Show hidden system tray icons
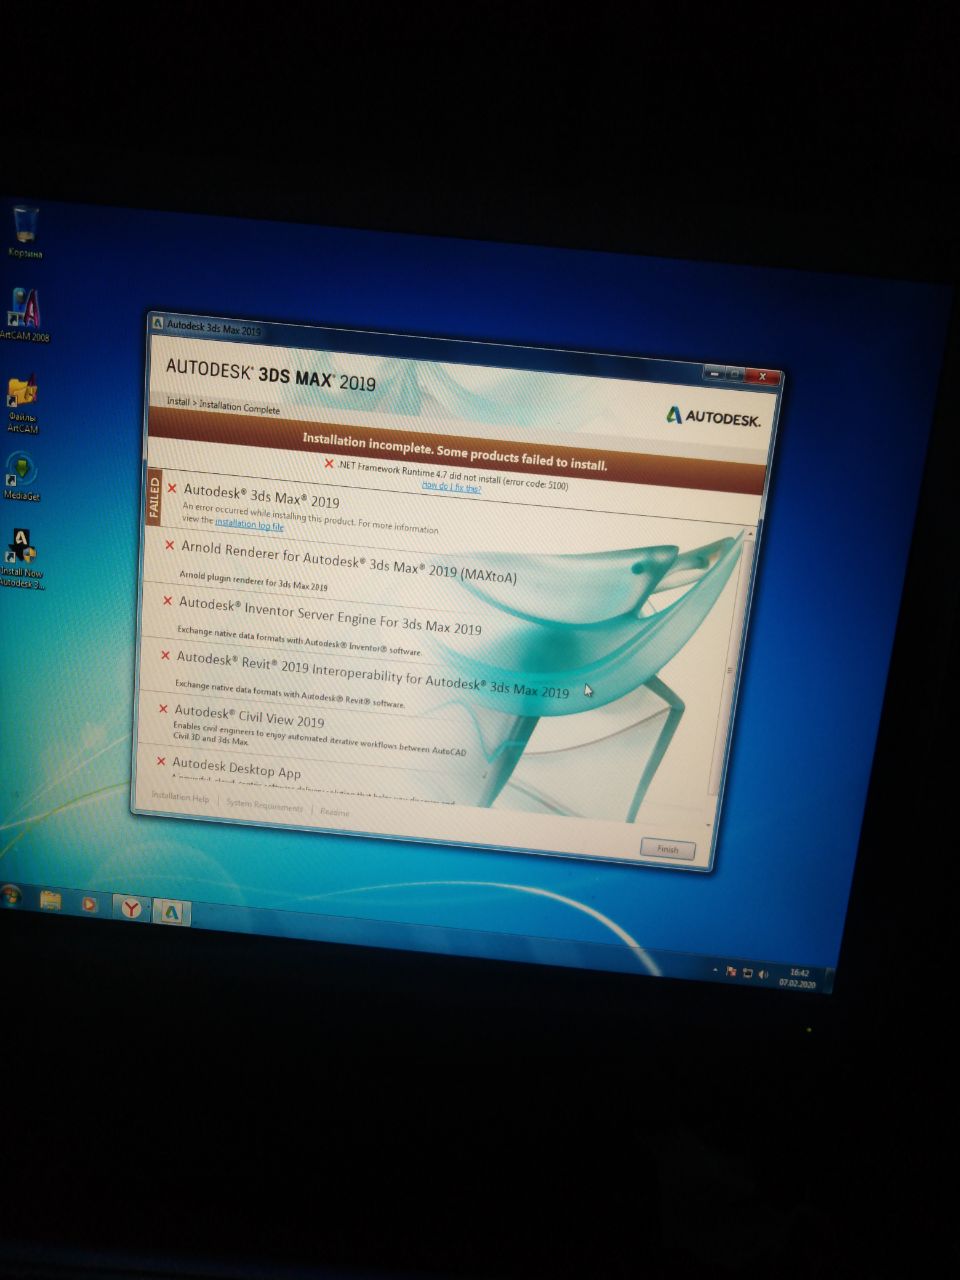 coord(714,970)
